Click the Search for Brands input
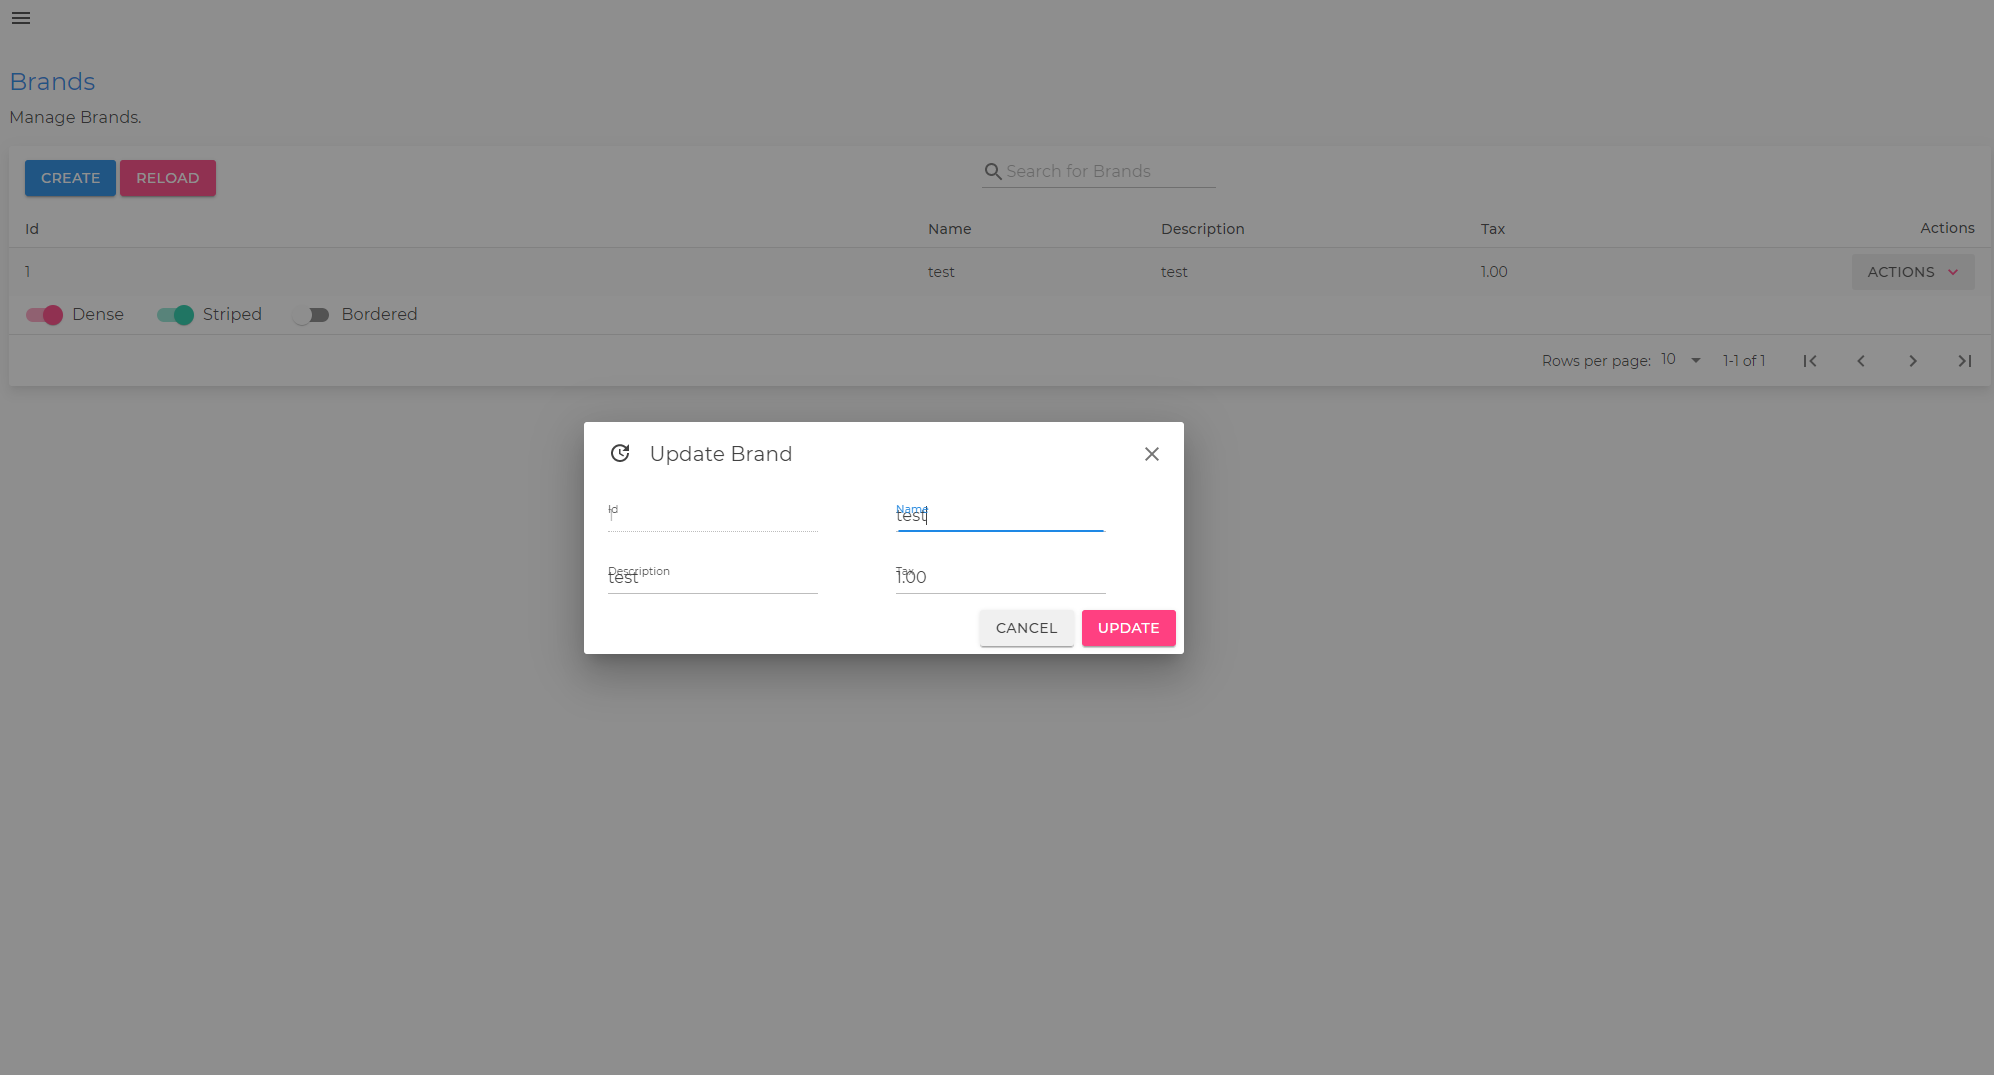Screen dimensions: 1994x1075 pos(1100,171)
